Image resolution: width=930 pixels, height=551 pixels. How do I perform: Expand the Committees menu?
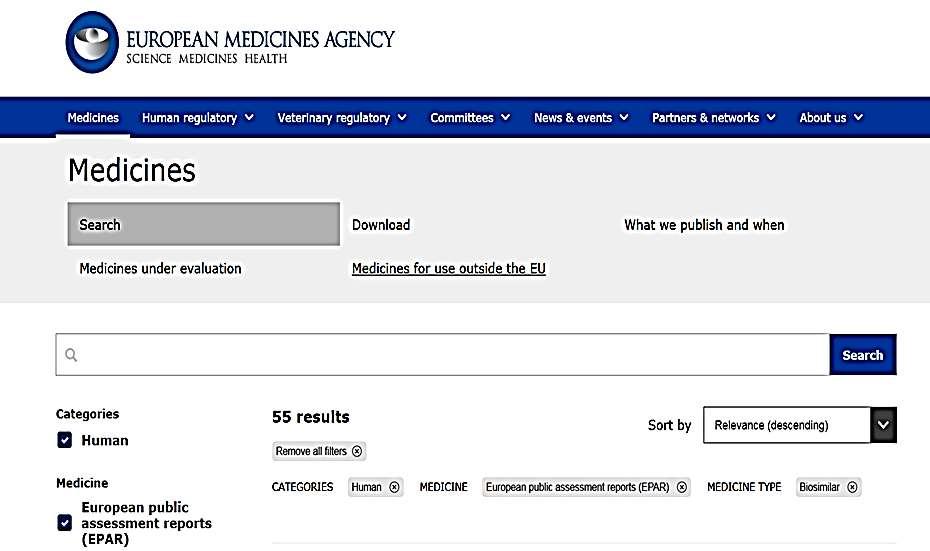(470, 118)
